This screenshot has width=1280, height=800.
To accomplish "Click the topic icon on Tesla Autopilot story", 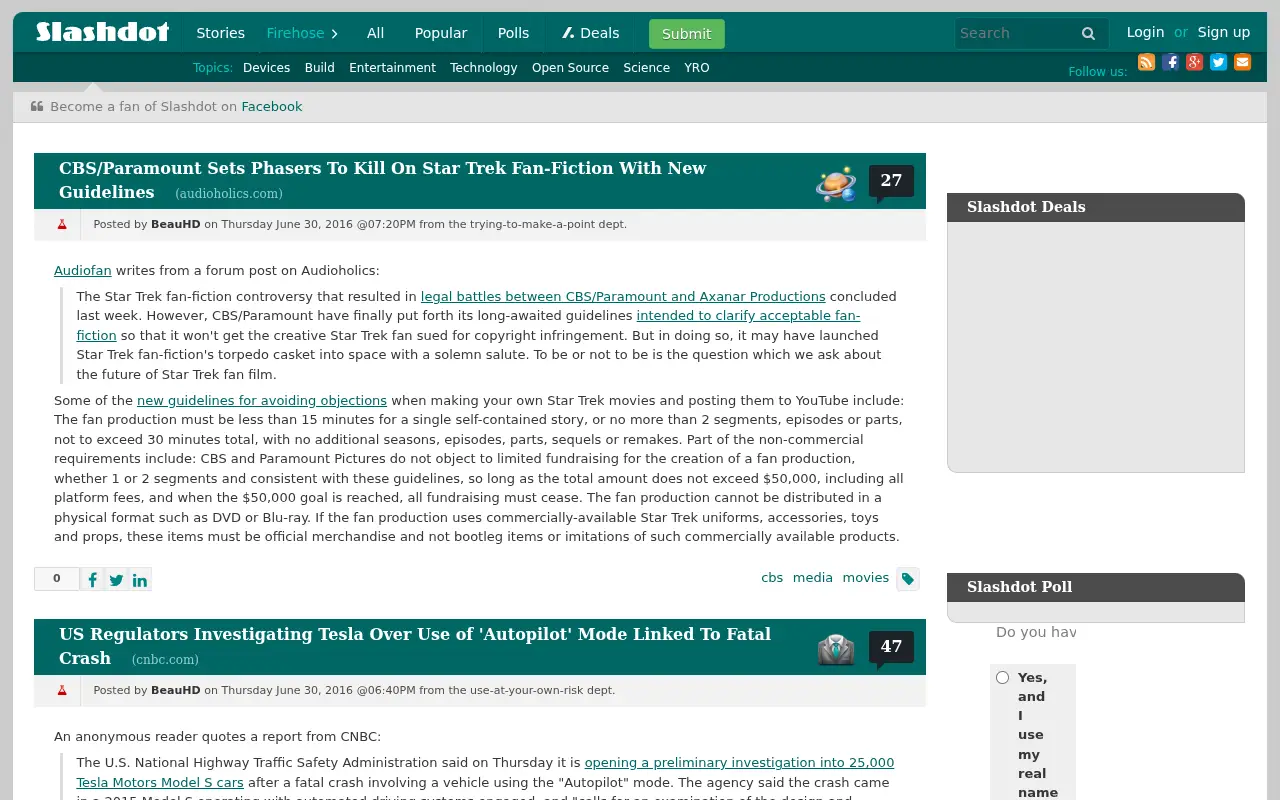I will coord(836,649).
